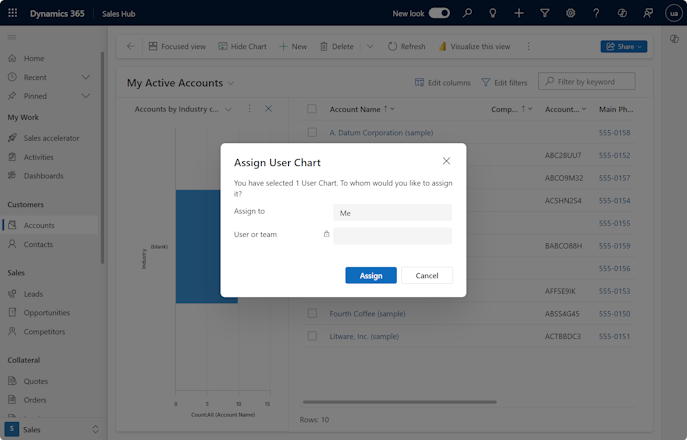Viewport: 687px width, 440px height.
Task: Click the plus quick create icon
Action: click(x=519, y=13)
